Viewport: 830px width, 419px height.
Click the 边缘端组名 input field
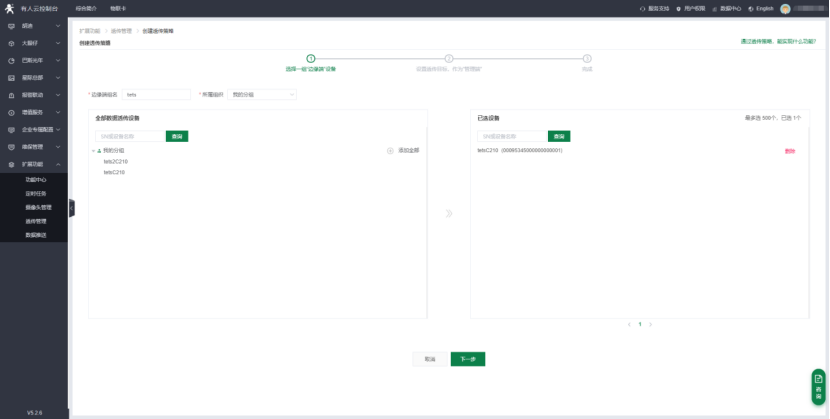(x=156, y=94)
